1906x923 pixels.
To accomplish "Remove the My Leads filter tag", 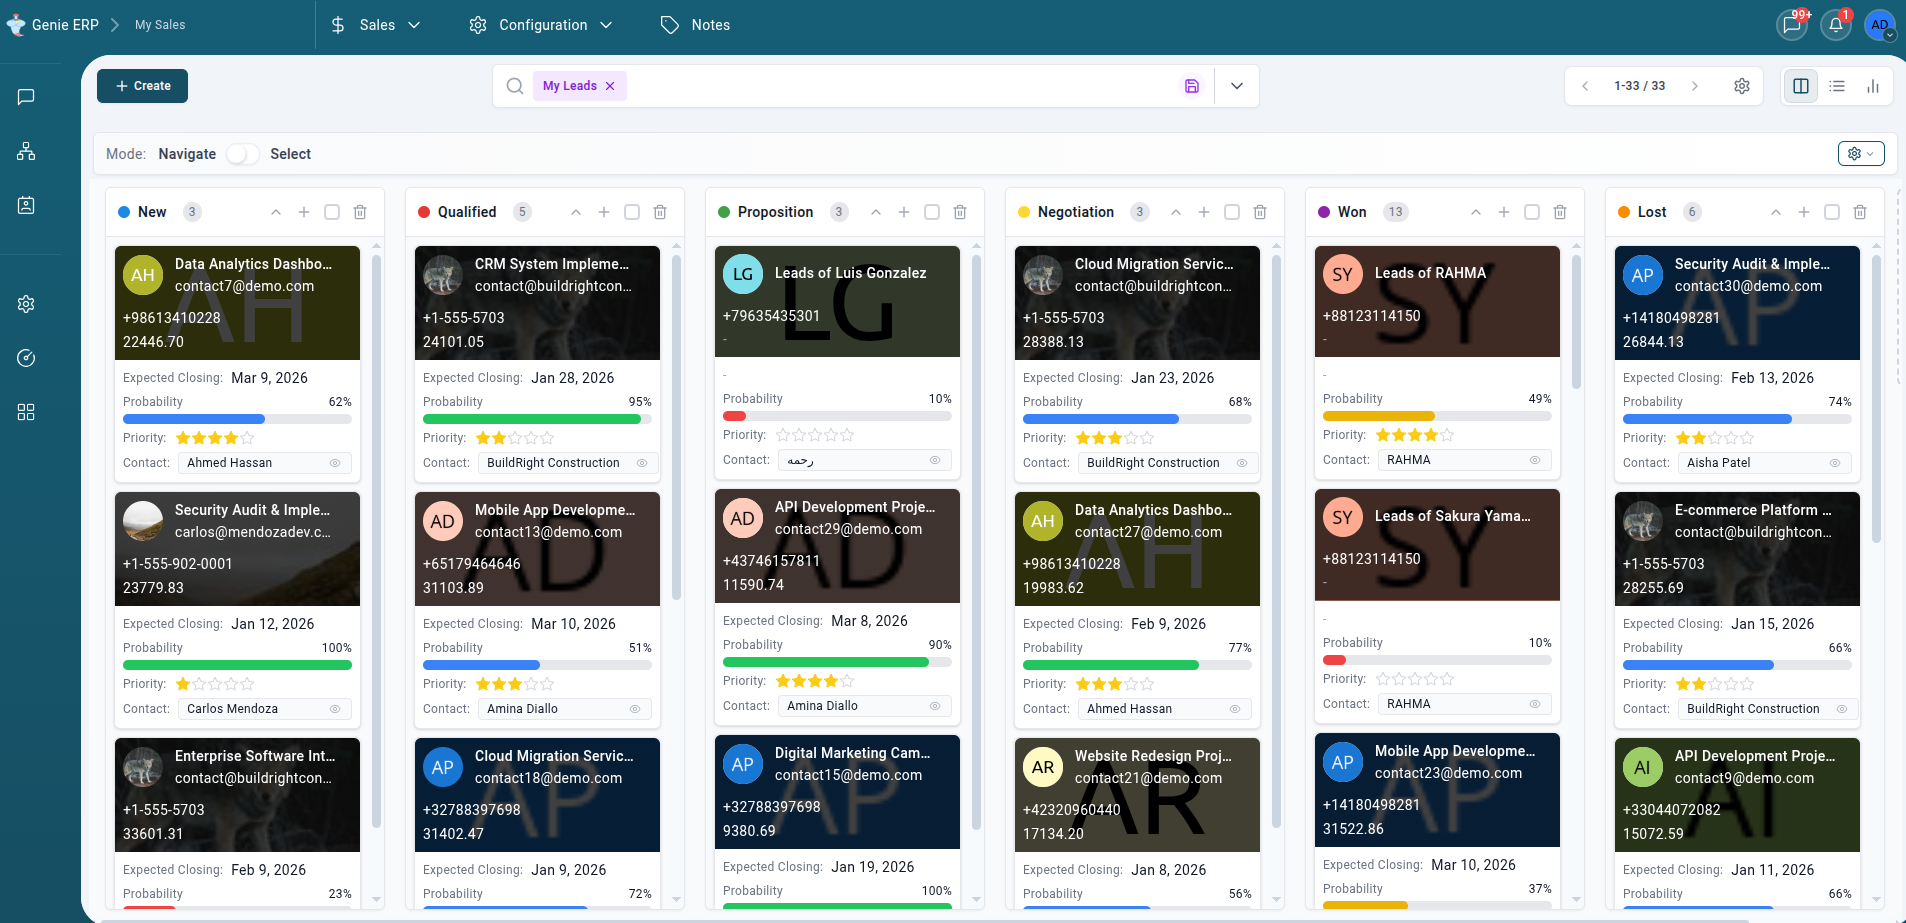I will [x=612, y=86].
